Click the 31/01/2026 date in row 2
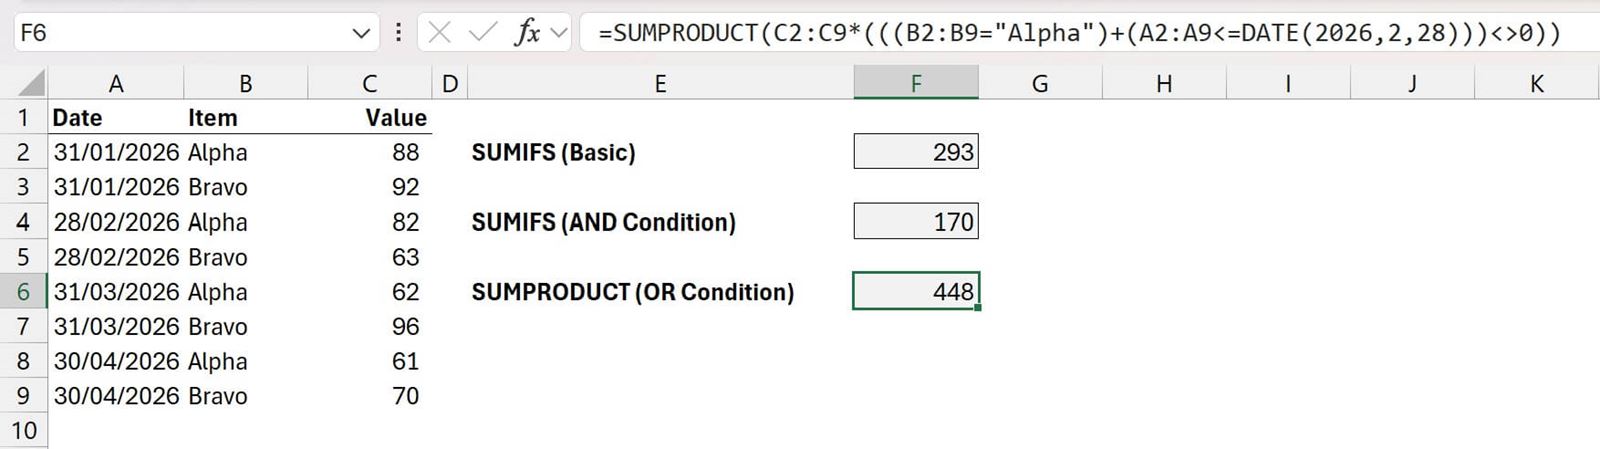Image resolution: width=1600 pixels, height=449 pixels. click(116, 153)
